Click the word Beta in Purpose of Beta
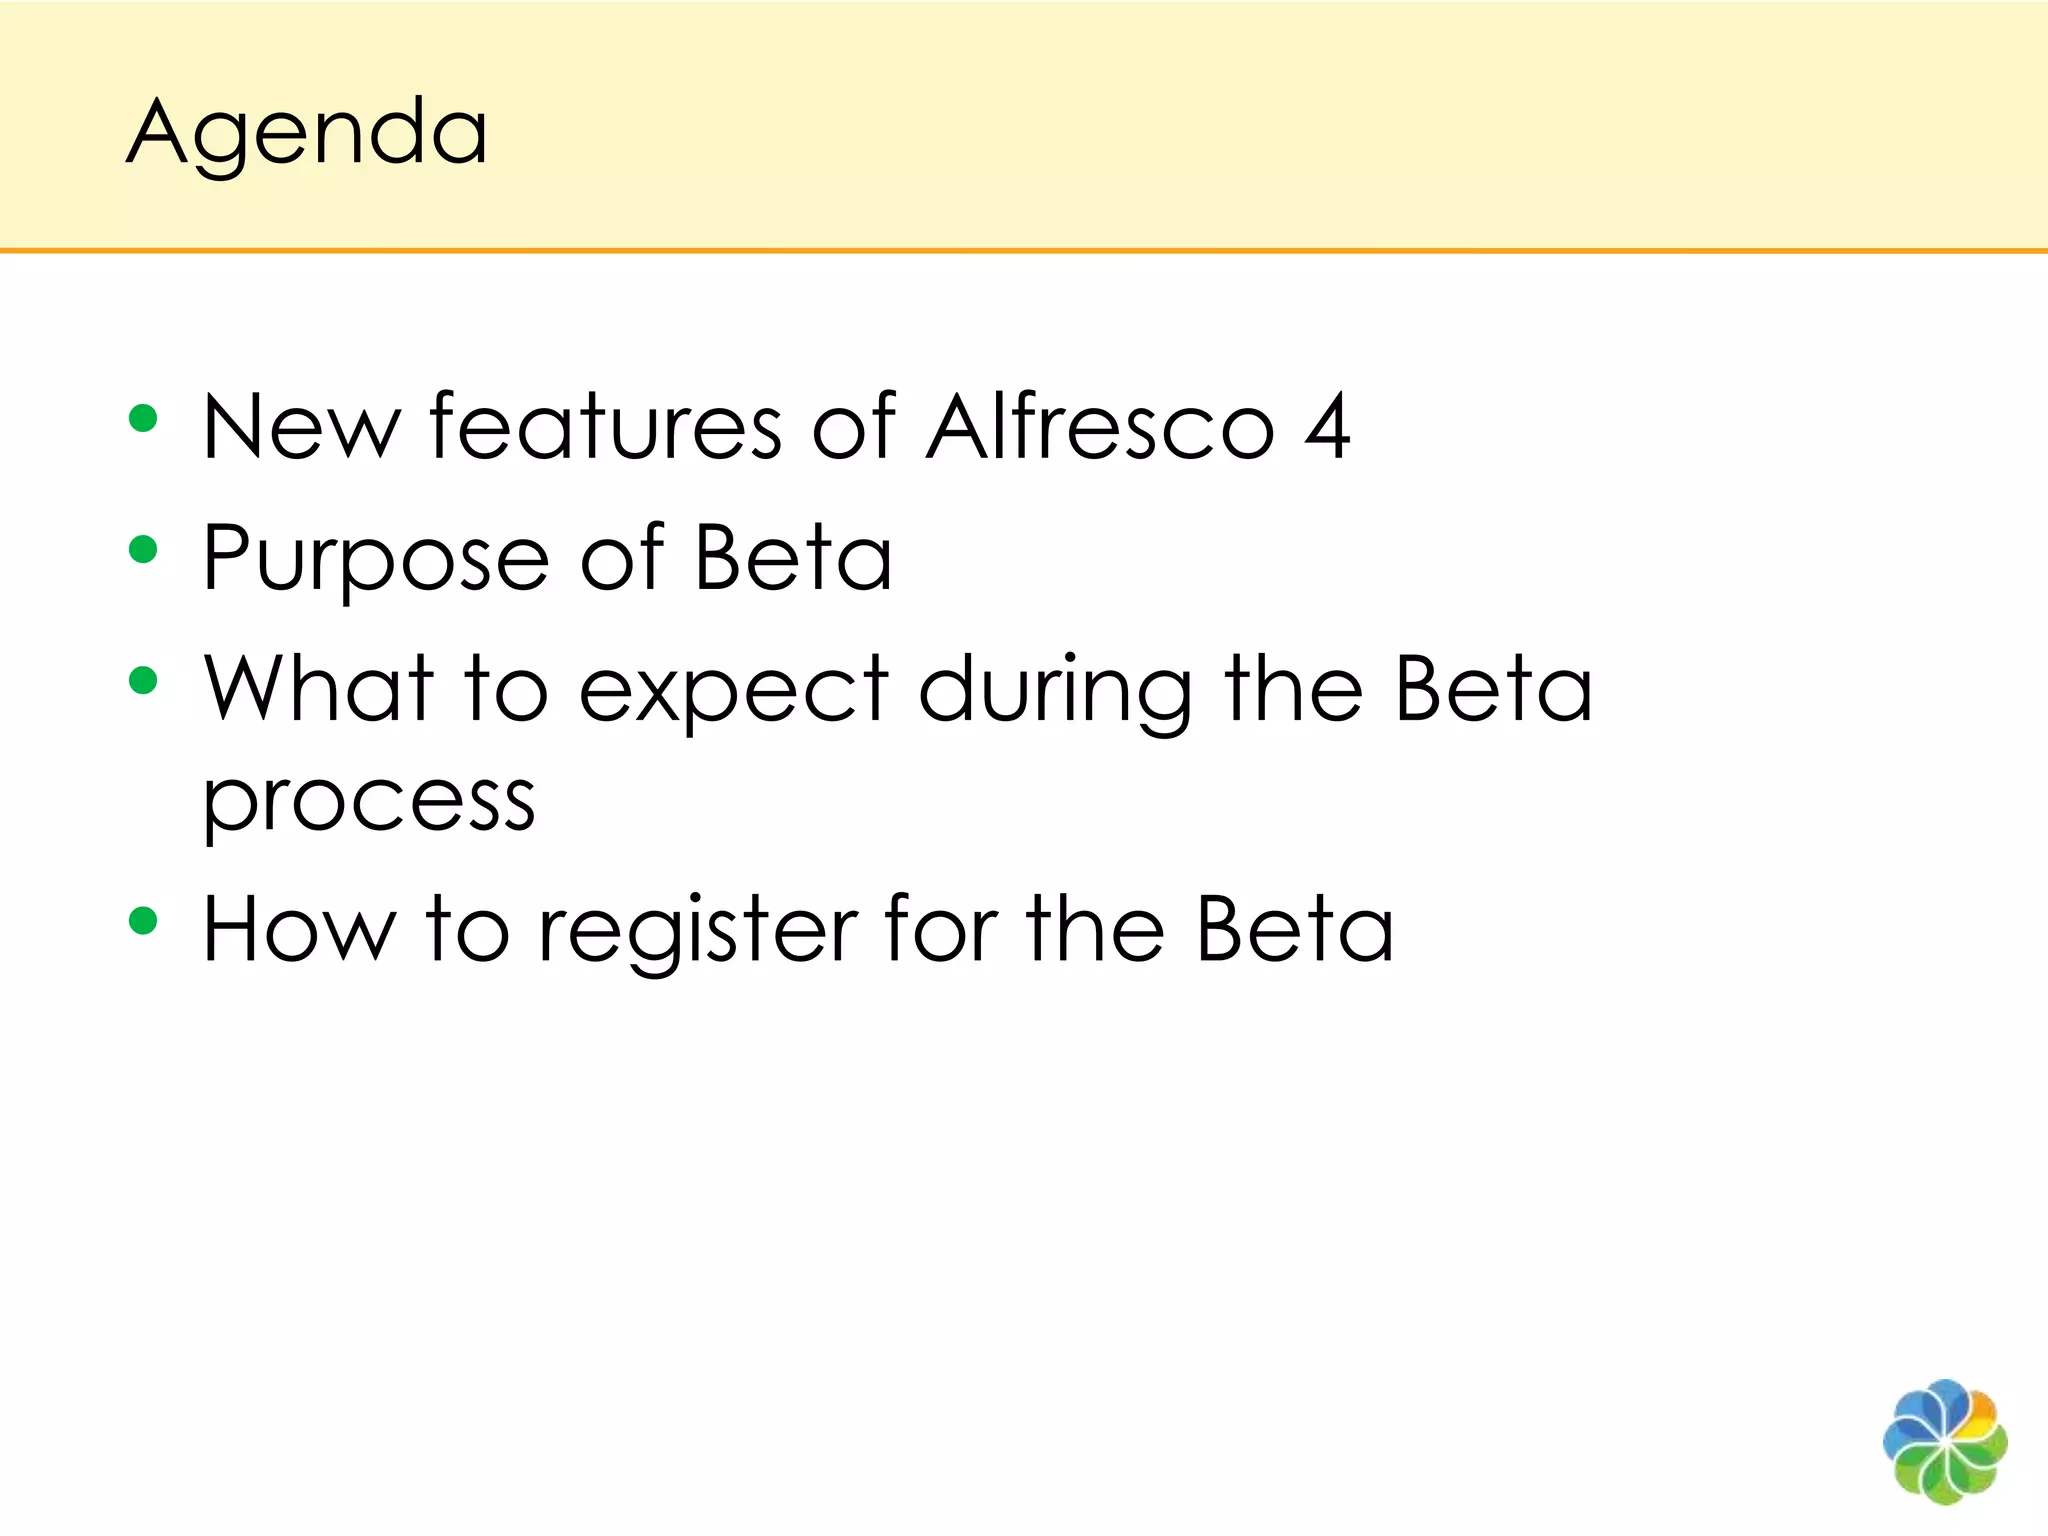The image size is (2048, 1536). click(792, 557)
